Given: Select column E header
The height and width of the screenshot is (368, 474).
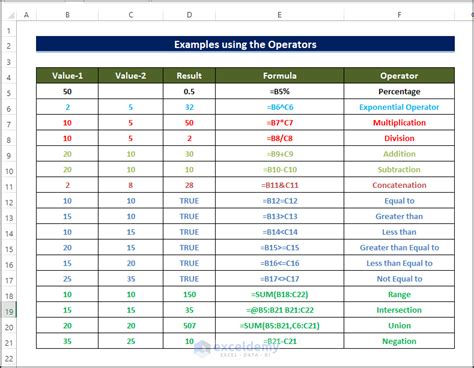Looking at the screenshot, I should pyautogui.click(x=279, y=15).
